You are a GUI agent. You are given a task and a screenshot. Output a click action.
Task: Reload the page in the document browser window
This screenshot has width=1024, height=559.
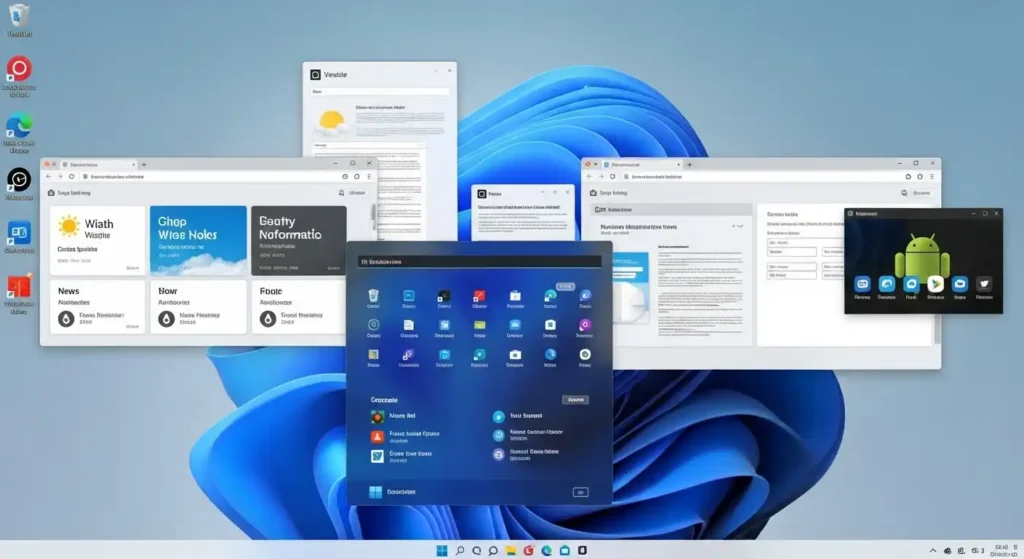click(613, 176)
